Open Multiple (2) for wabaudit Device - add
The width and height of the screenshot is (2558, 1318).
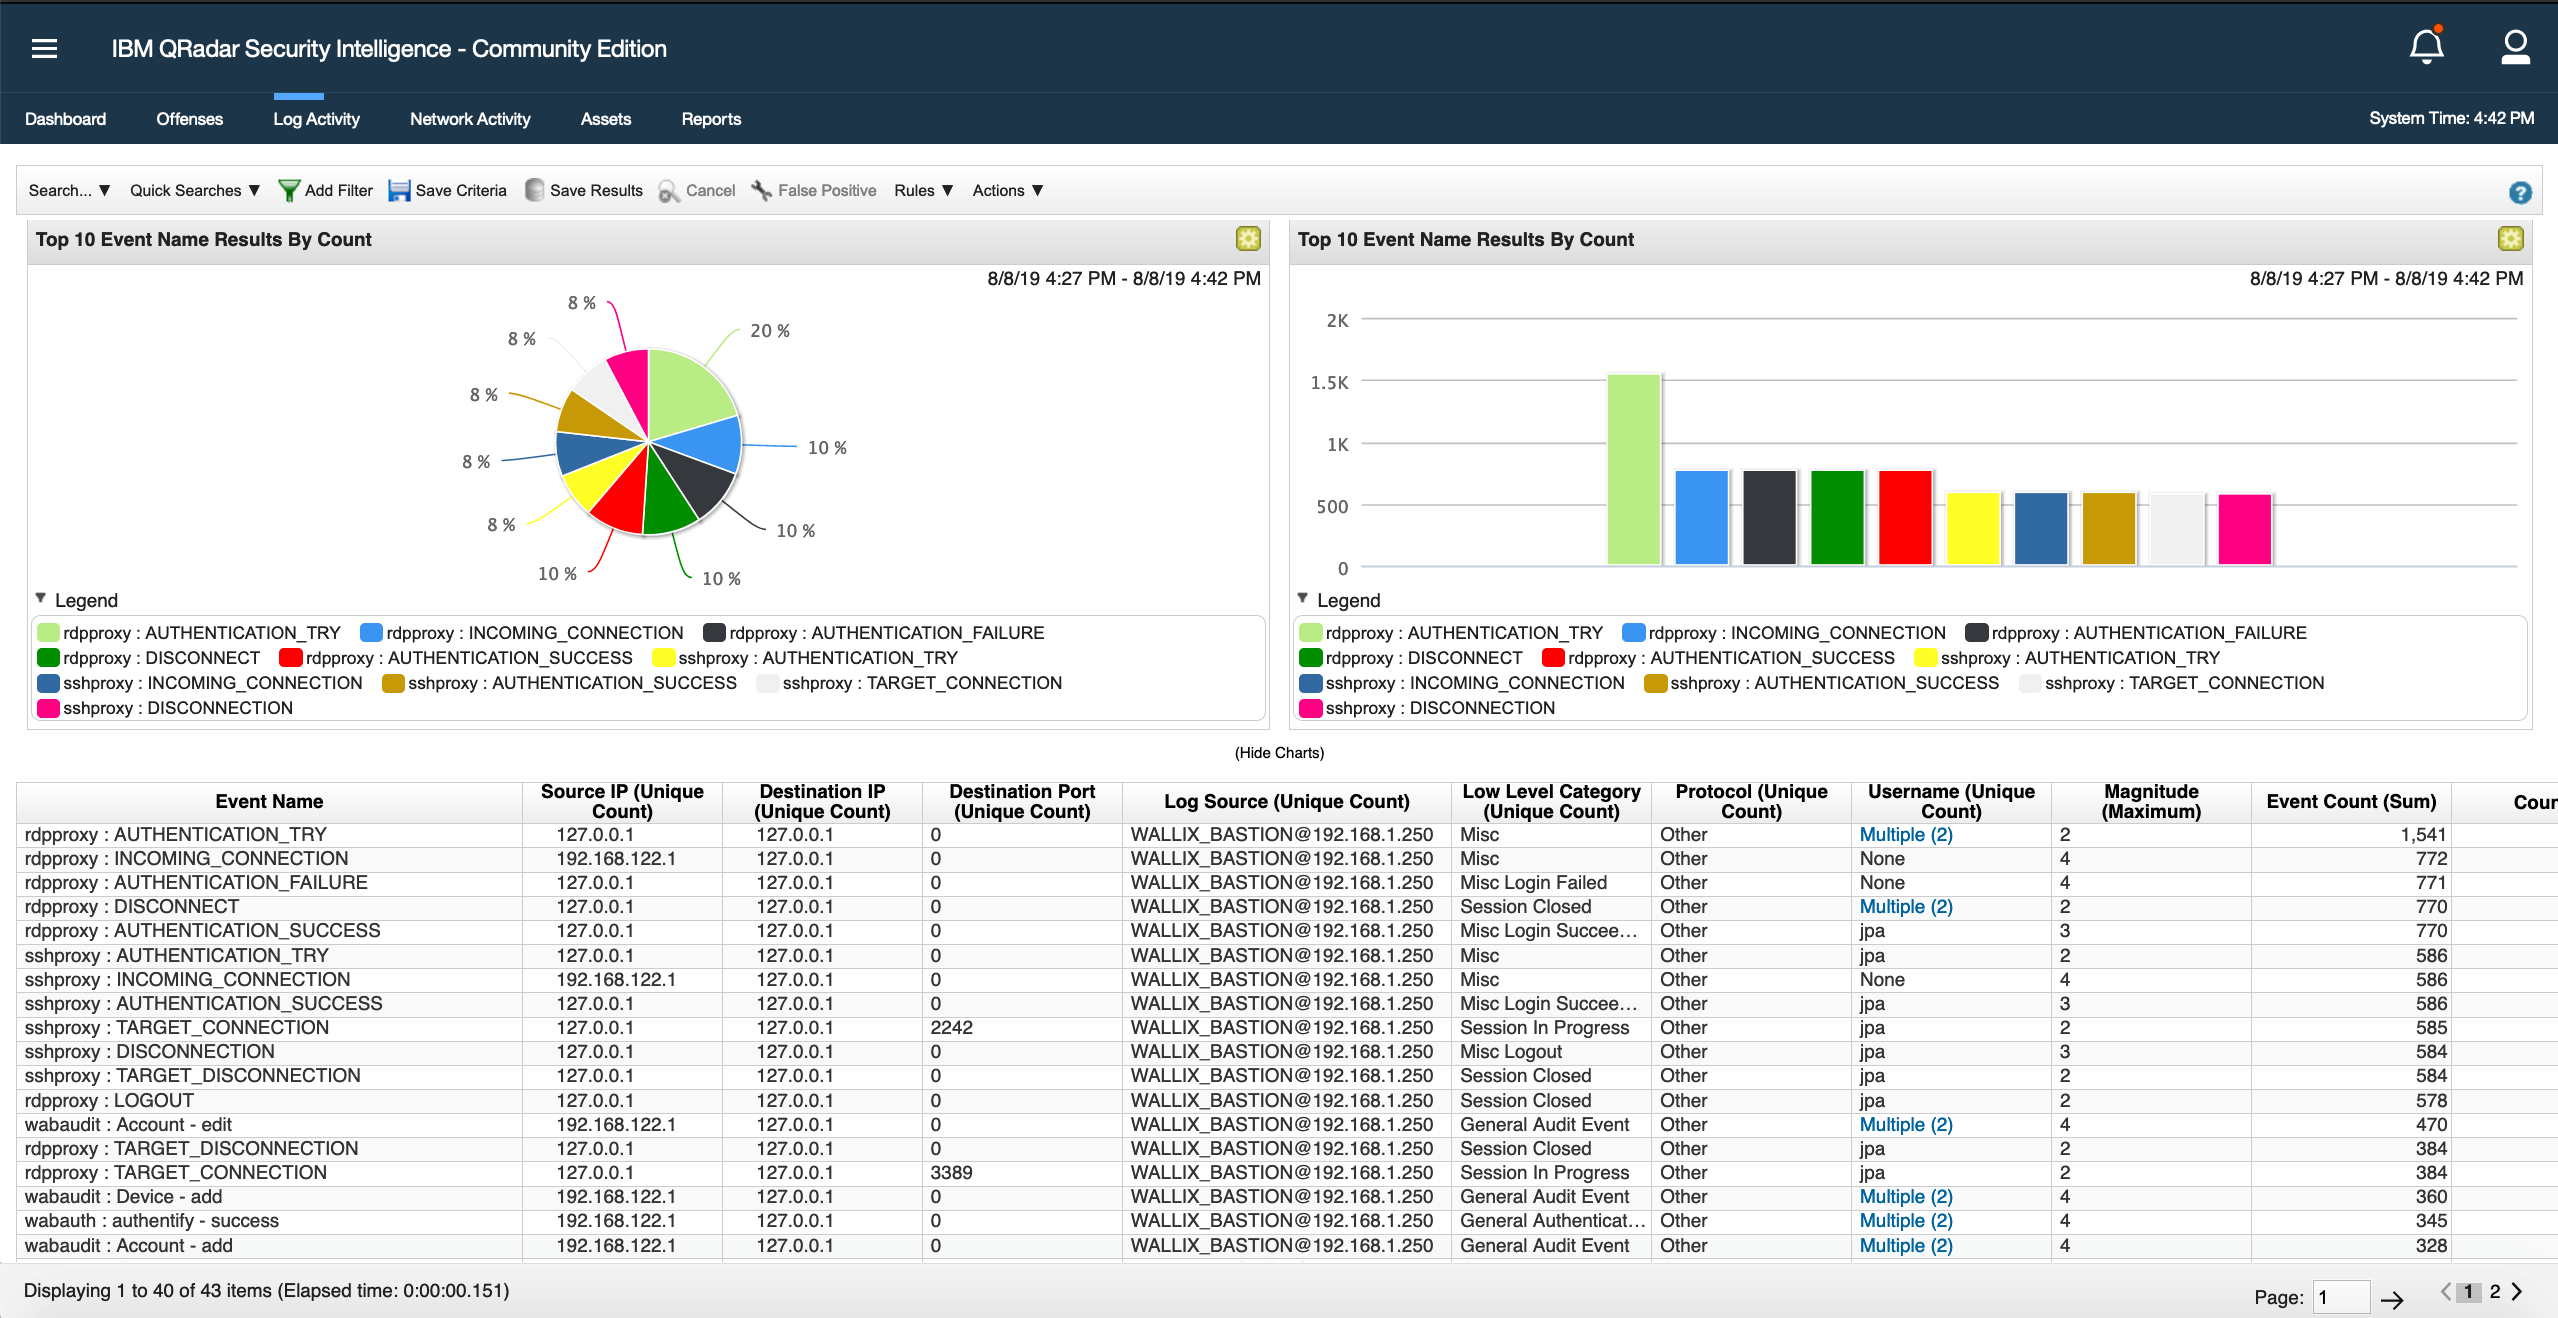1906,1196
